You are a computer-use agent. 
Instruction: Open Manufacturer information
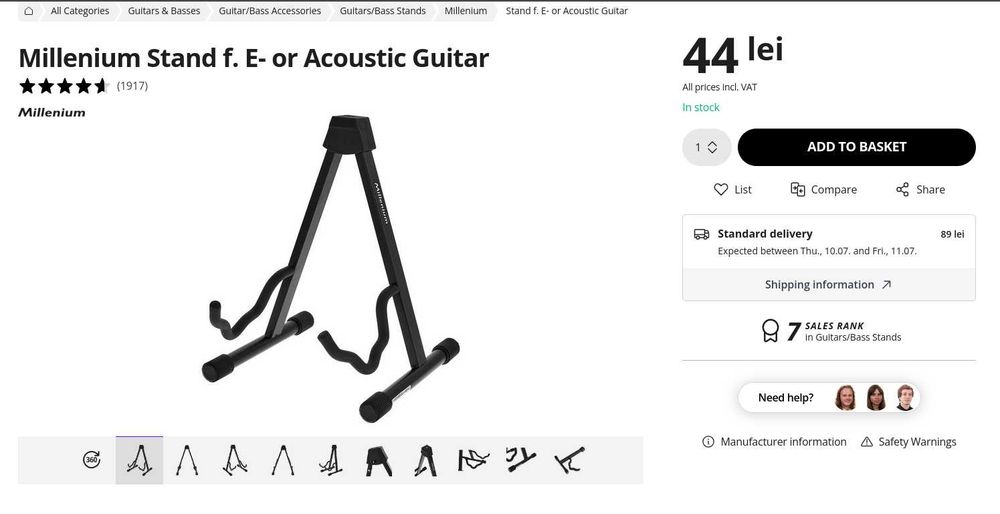click(x=774, y=442)
